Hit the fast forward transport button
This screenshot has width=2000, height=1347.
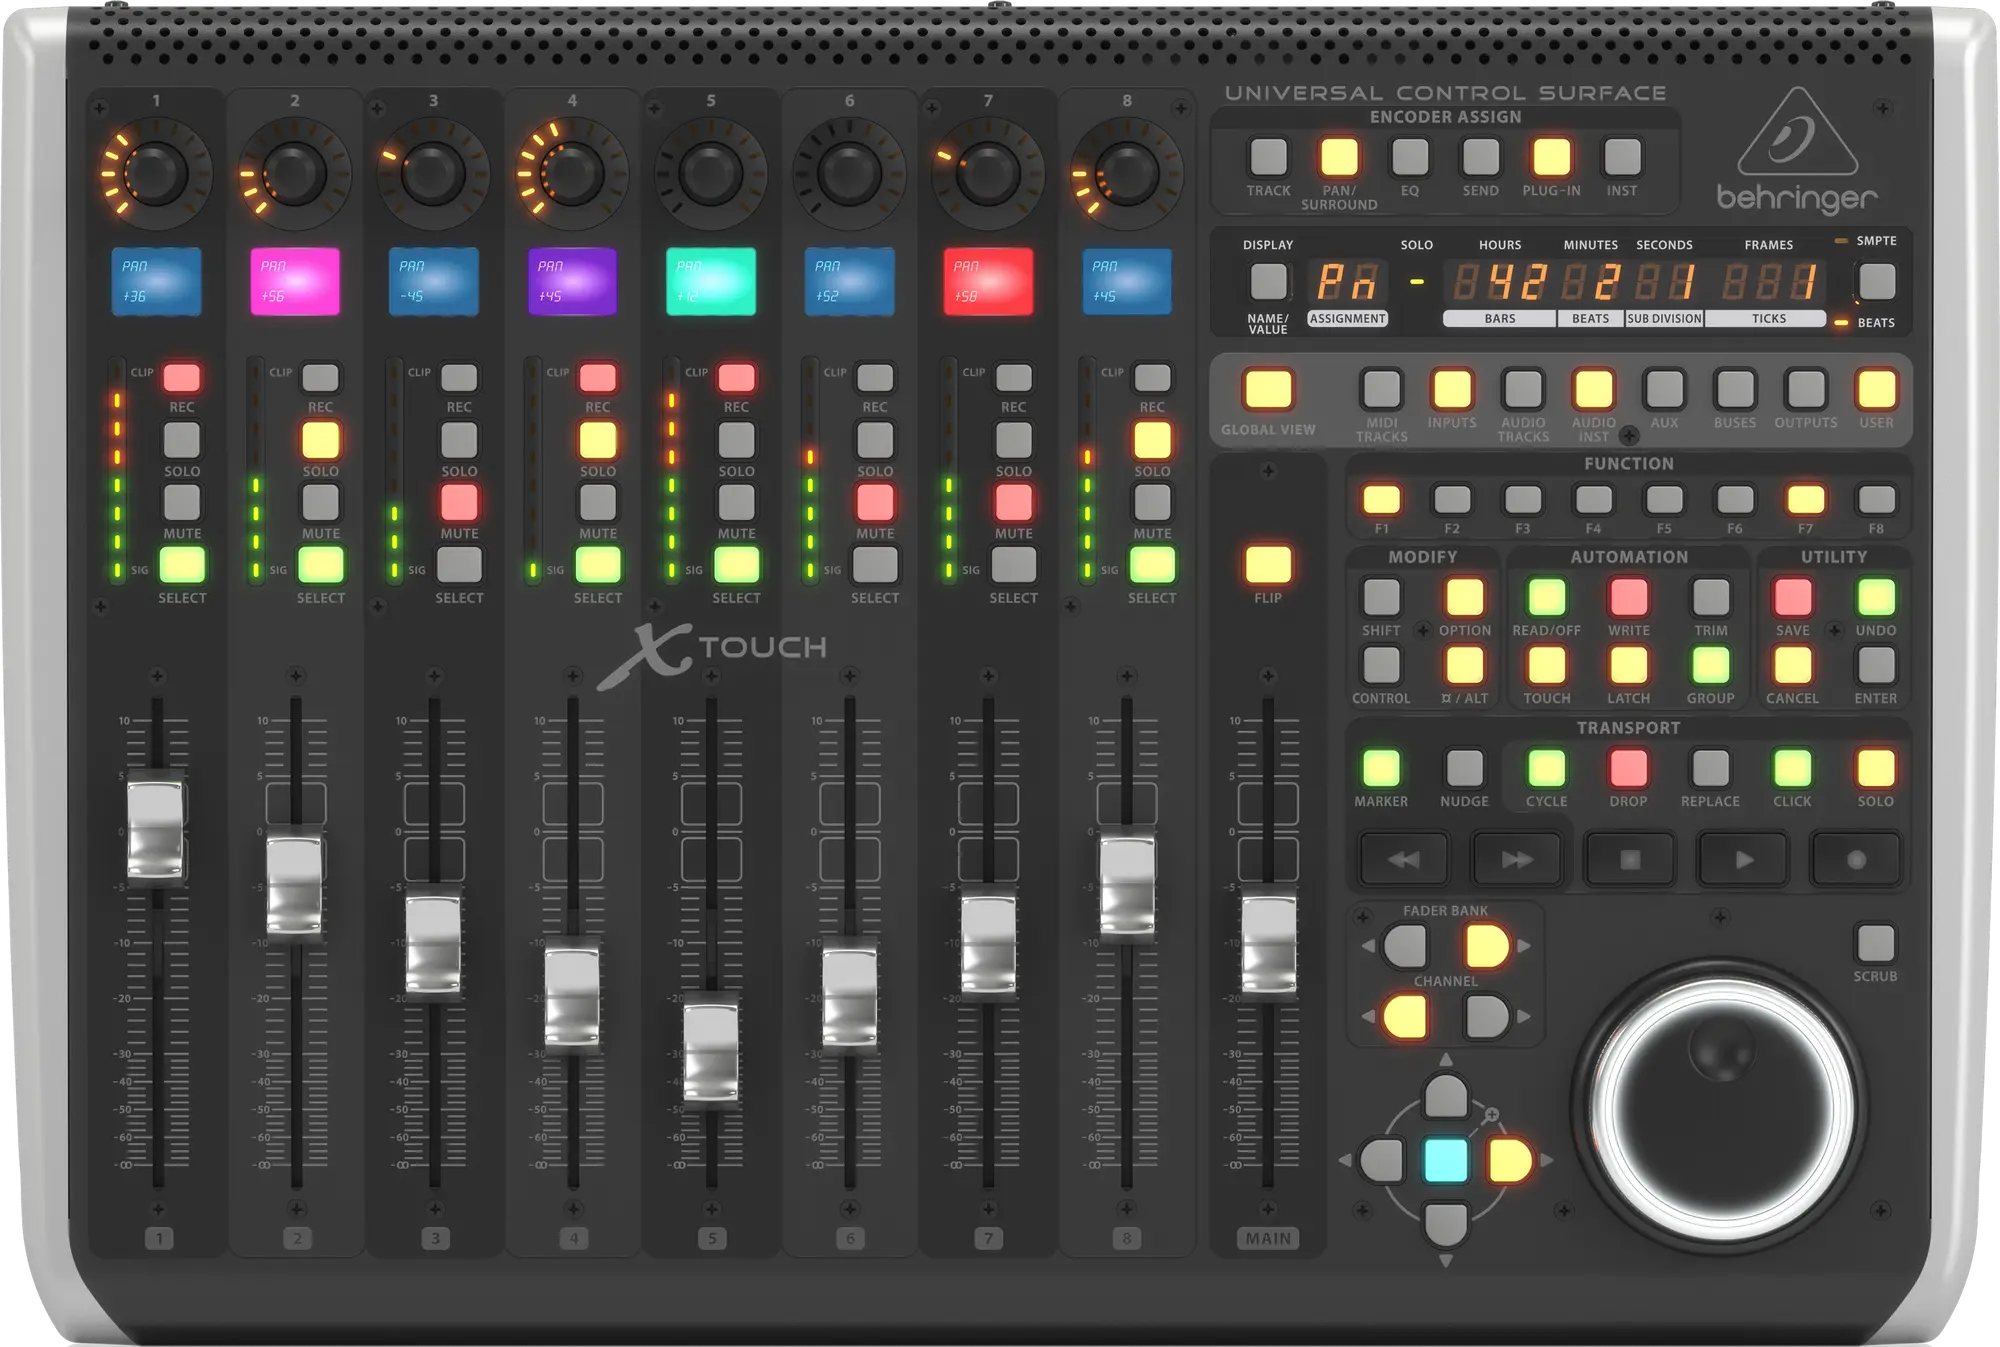[x=1516, y=860]
